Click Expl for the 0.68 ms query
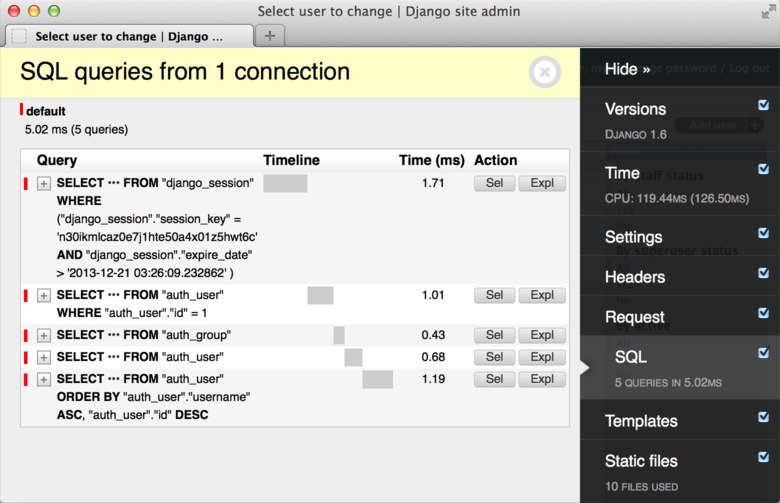Image resolution: width=780 pixels, height=503 pixels. coord(542,357)
